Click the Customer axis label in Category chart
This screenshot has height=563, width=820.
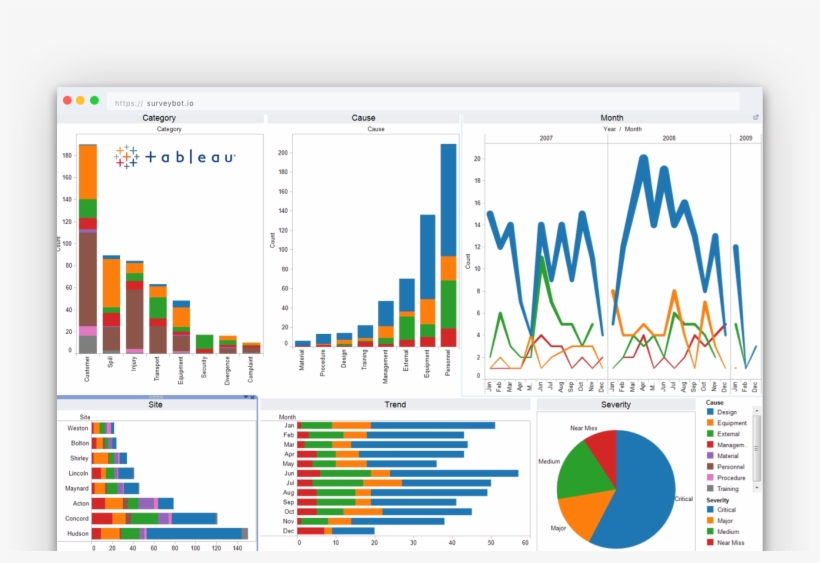point(87,369)
